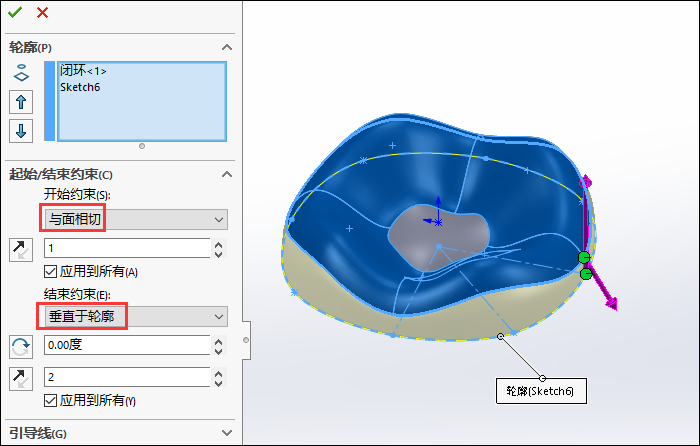Increase the 0.00度 draft angle value
This screenshot has height=446, width=700.
[x=218, y=341]
